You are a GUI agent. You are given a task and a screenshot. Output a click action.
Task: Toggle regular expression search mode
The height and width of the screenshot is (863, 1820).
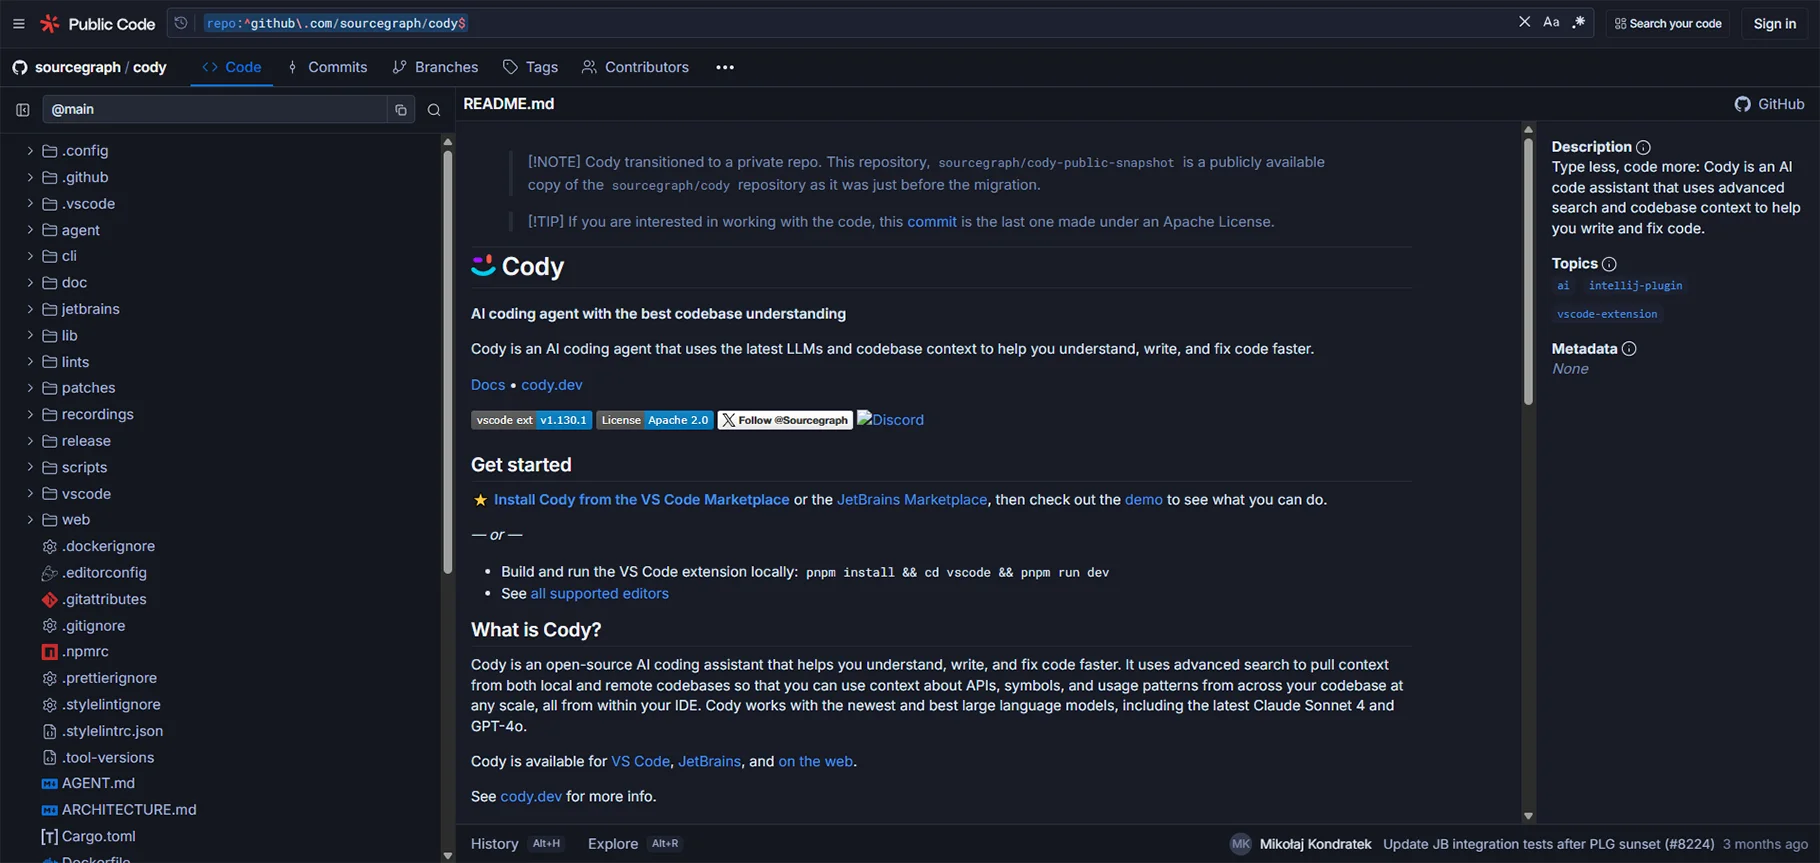[x=1579, y=22]
